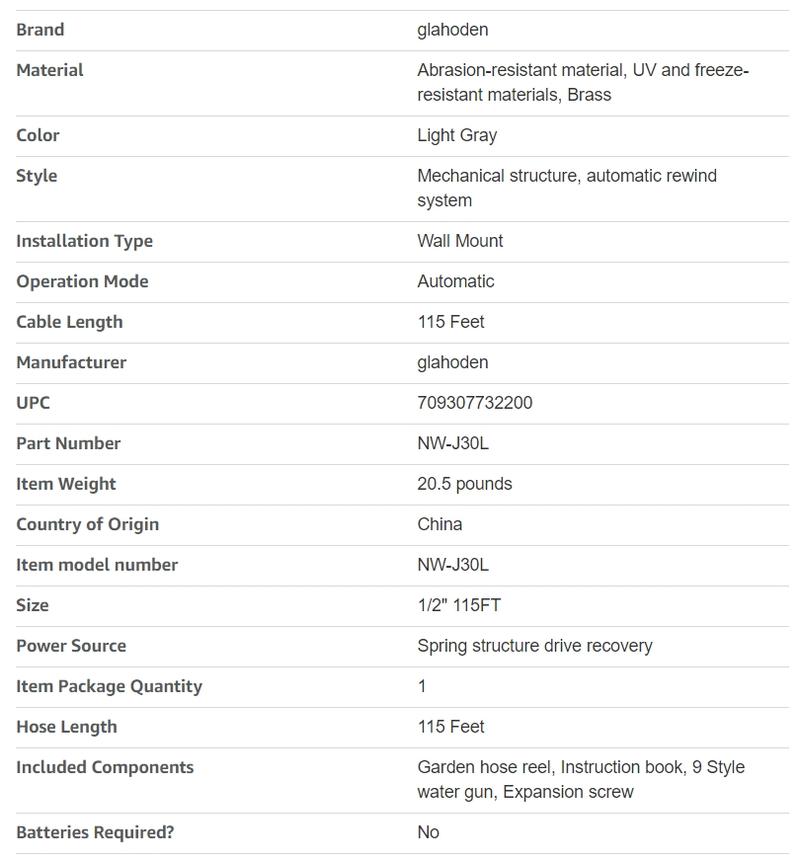Click the UPC number 709307732200
800x860 pixels.
click(x=474, y=403)
